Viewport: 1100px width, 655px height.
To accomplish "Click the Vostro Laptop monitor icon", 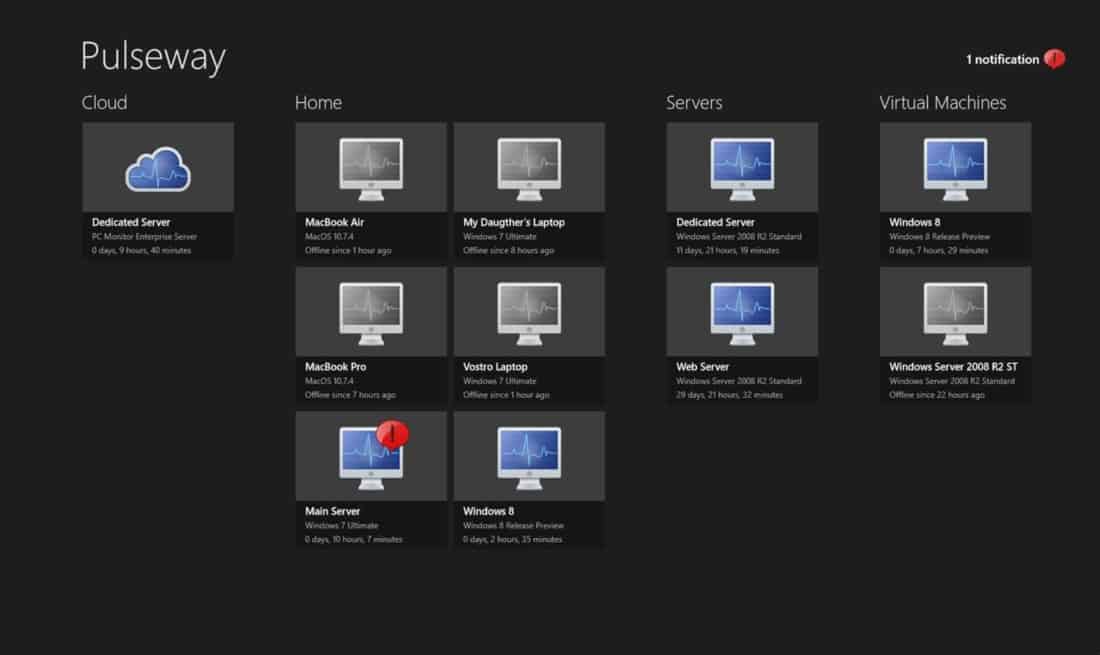I will click(529, 311).
